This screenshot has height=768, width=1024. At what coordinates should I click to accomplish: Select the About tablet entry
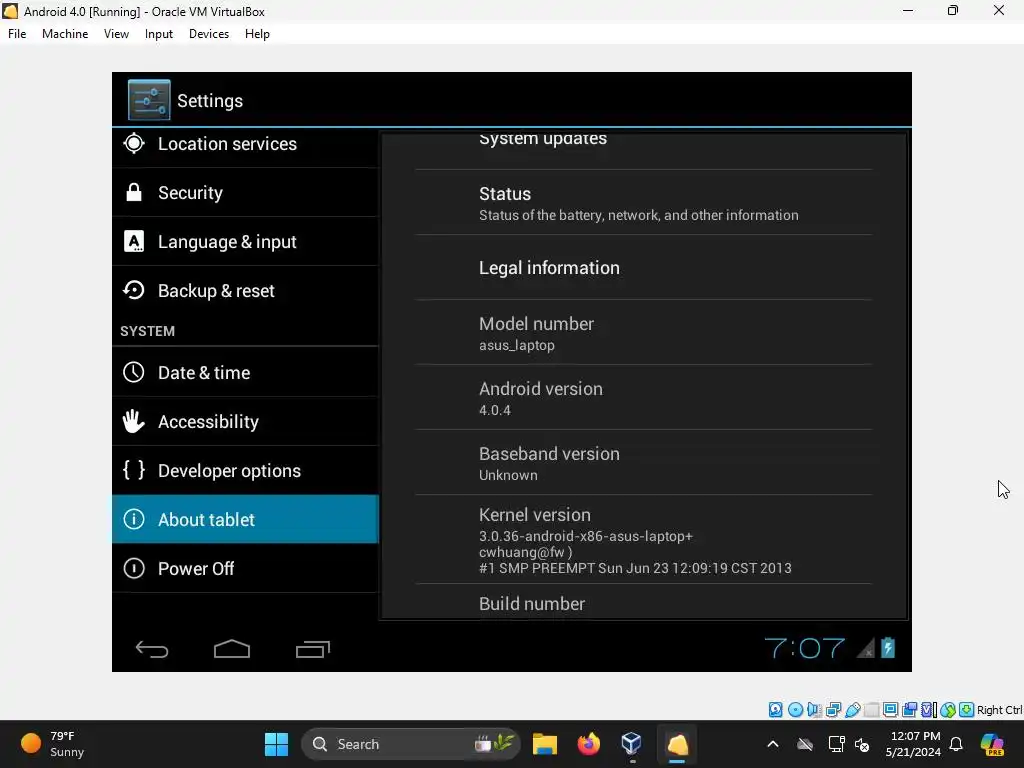pos(246,519)
